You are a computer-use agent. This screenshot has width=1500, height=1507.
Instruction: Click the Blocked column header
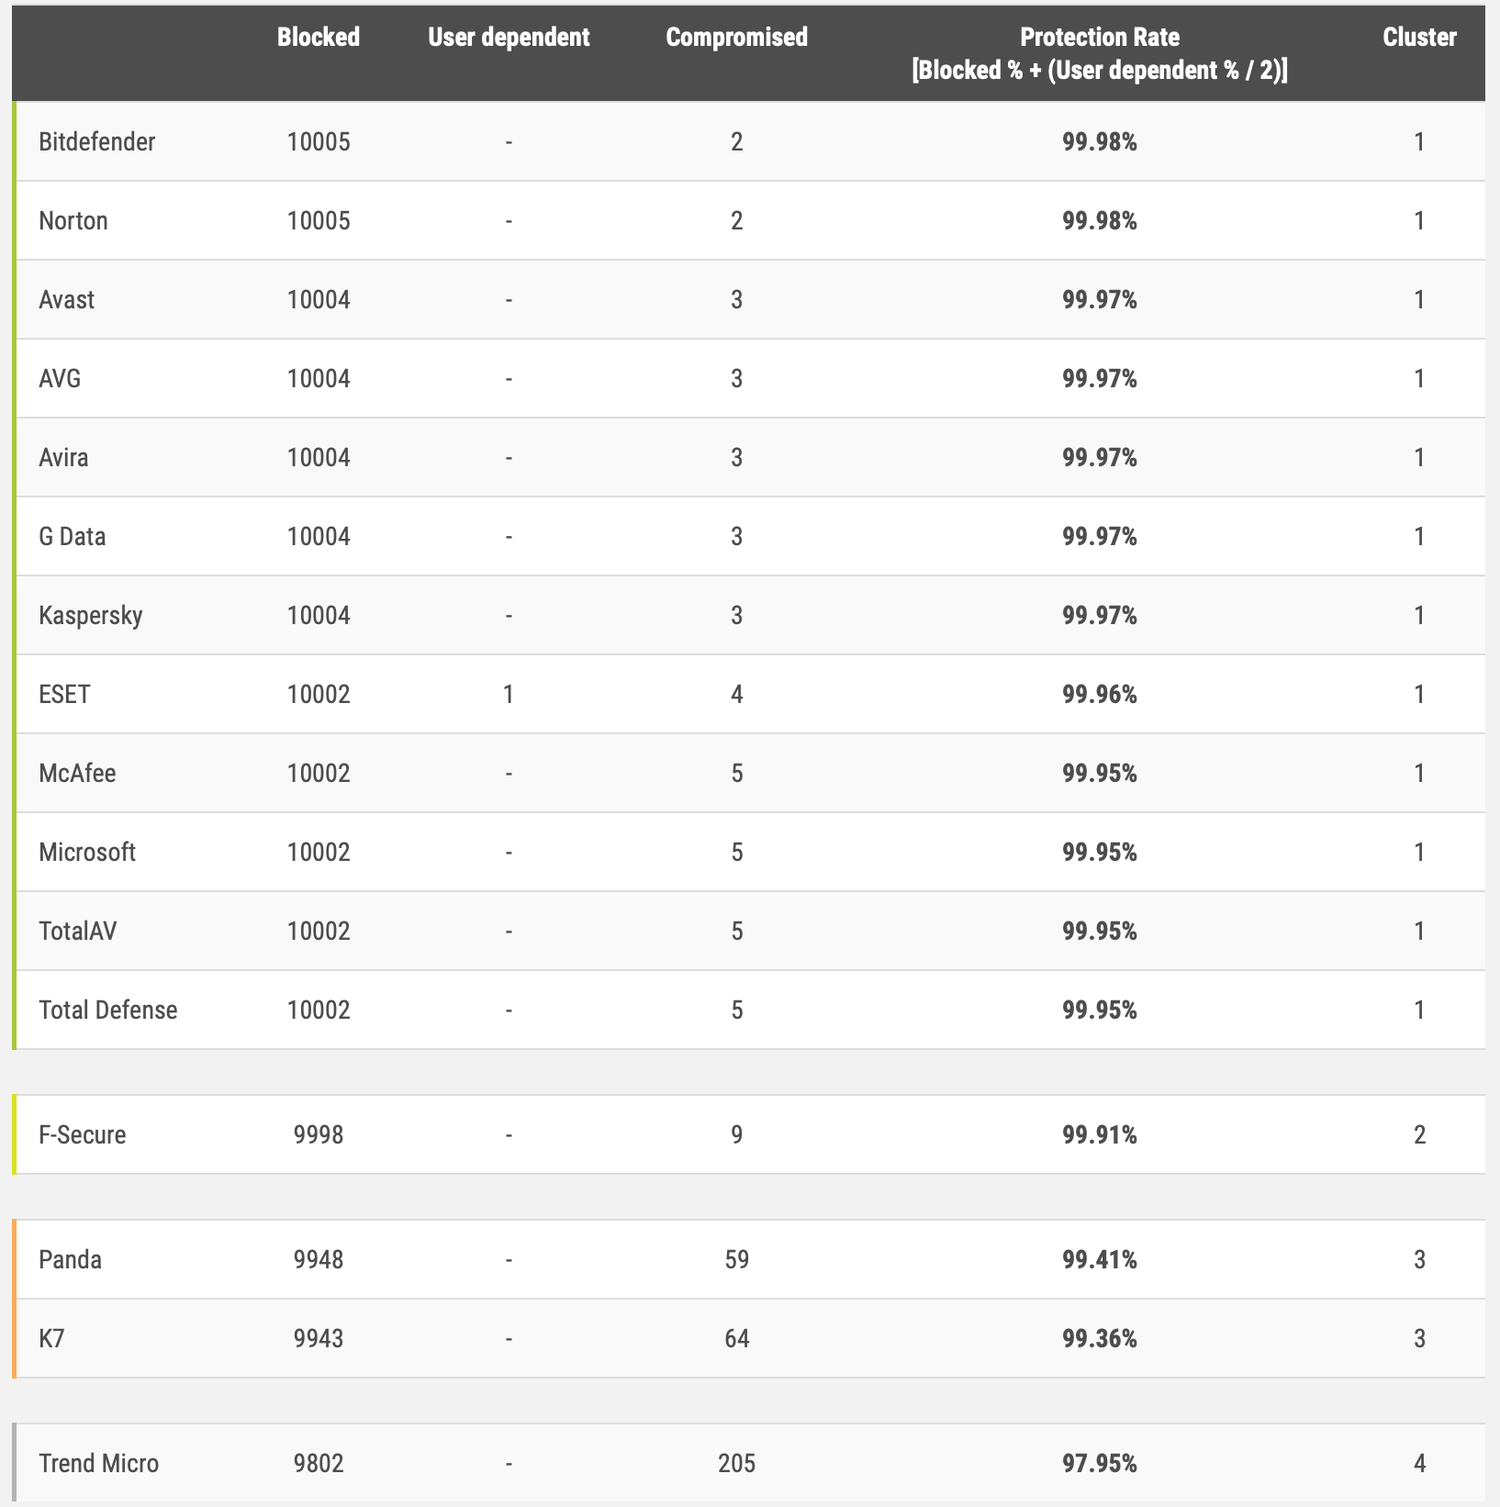[x=318, y=37]
